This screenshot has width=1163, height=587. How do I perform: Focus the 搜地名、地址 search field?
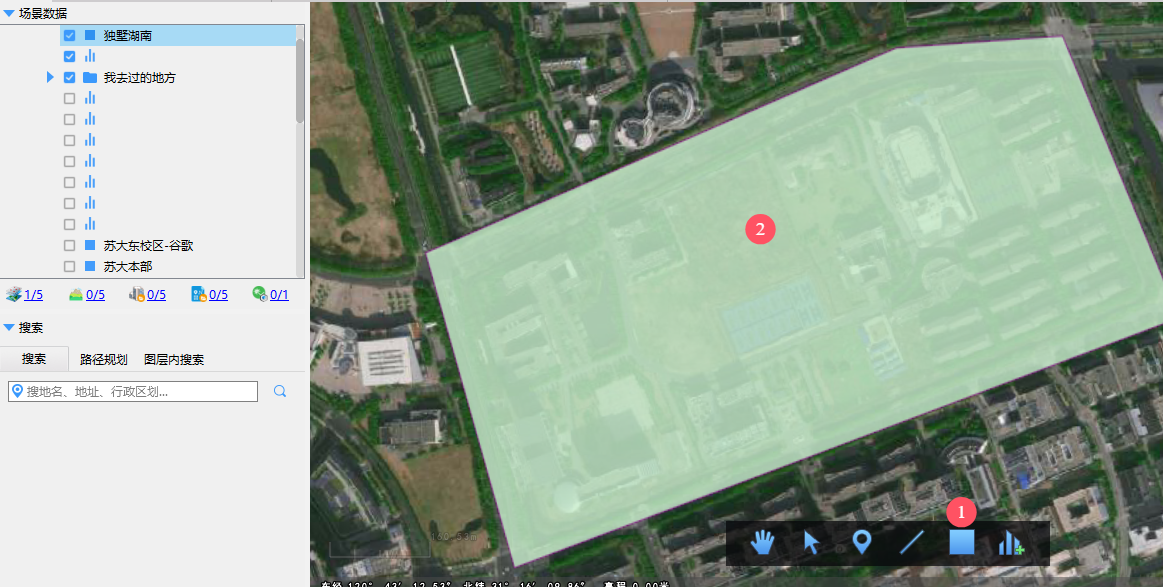[x=133, y=391]
